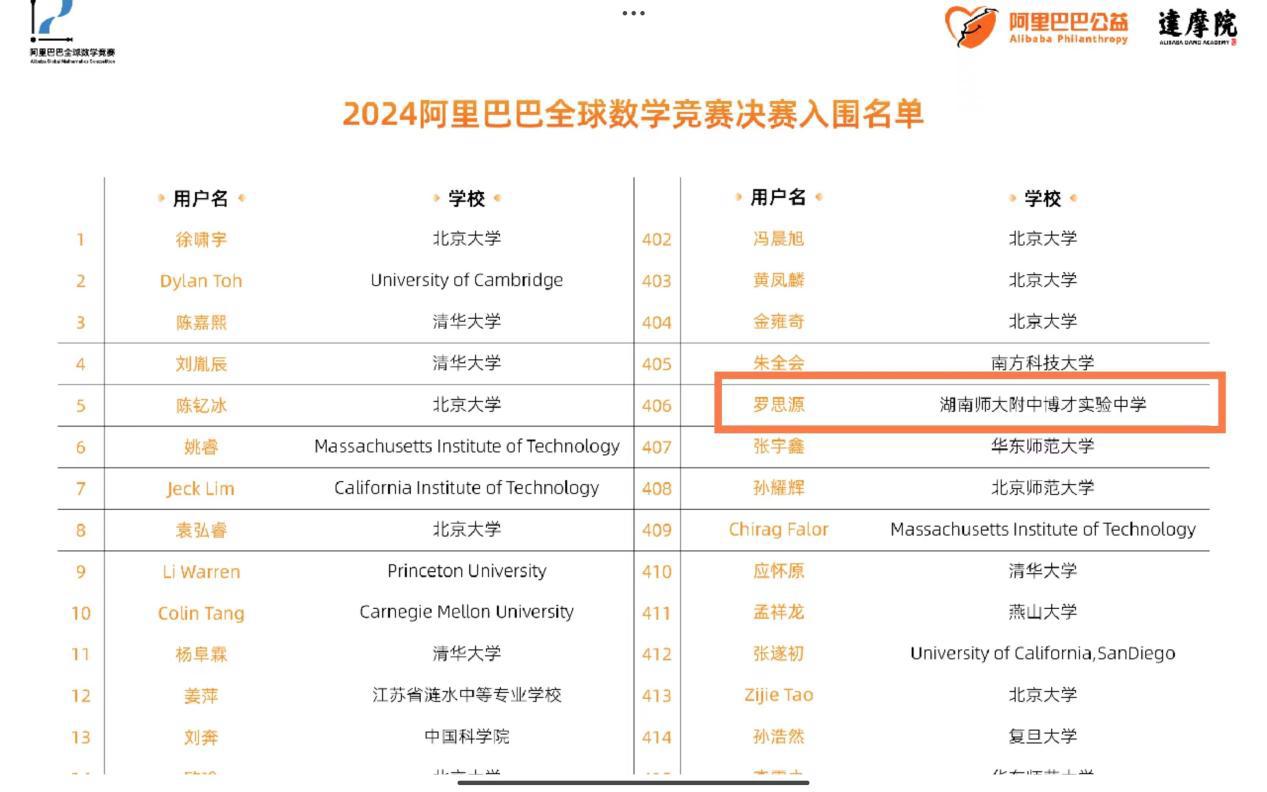Click the right 学校 column header
This screenshot has height=792, width=1267.
pyautogui.click(x=1042, y=198)
